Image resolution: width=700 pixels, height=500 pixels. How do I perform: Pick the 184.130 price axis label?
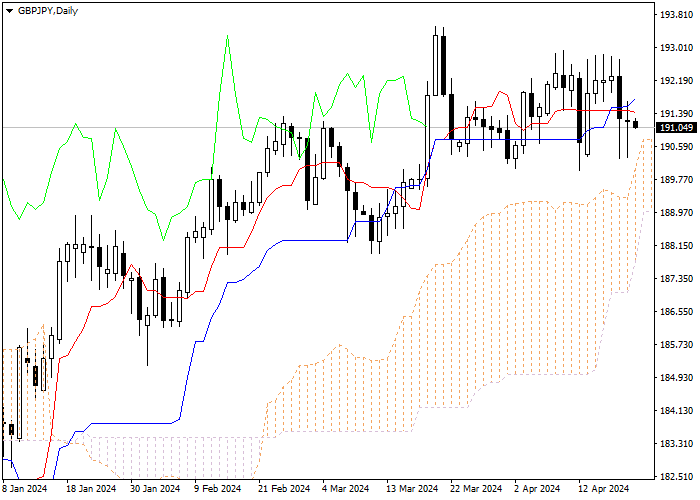(x=676, y=411)
